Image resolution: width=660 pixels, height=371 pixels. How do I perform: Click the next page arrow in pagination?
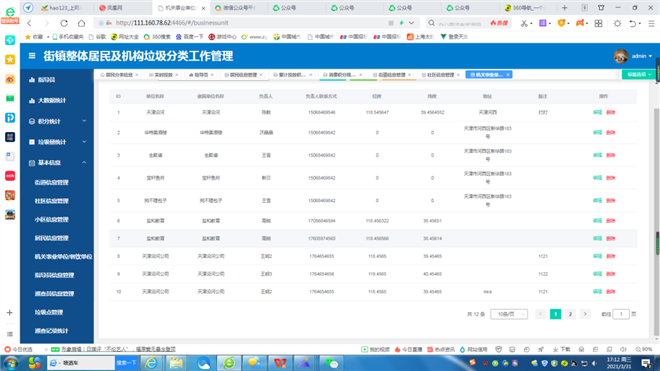pyautogui.click(x=585, y=314)
